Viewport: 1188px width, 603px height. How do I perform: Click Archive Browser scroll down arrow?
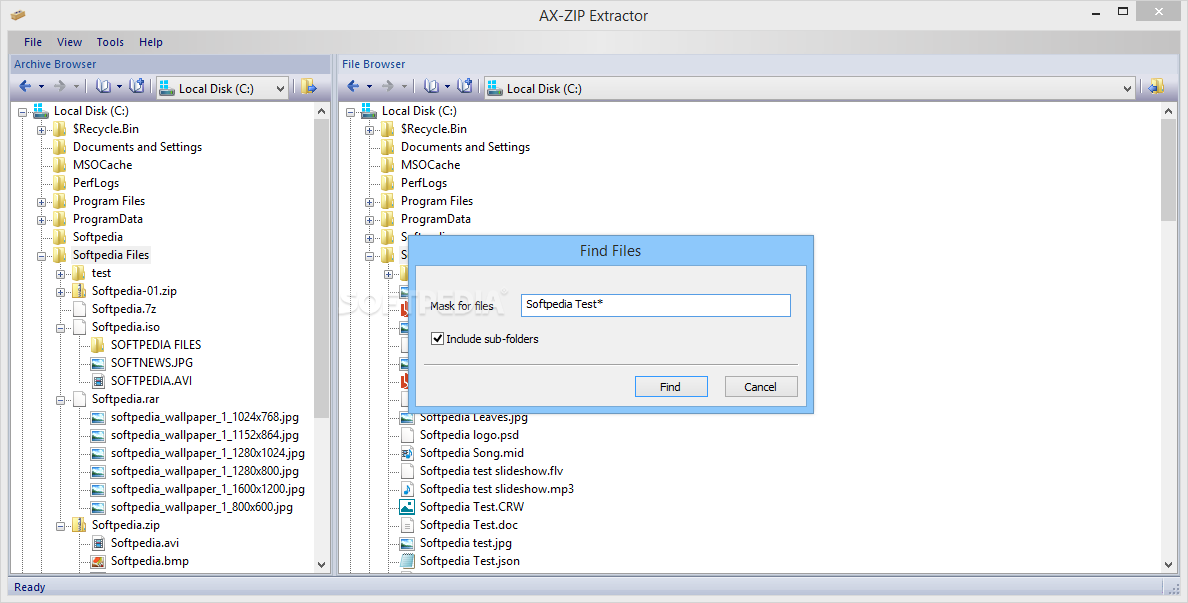tap(321, 564)
